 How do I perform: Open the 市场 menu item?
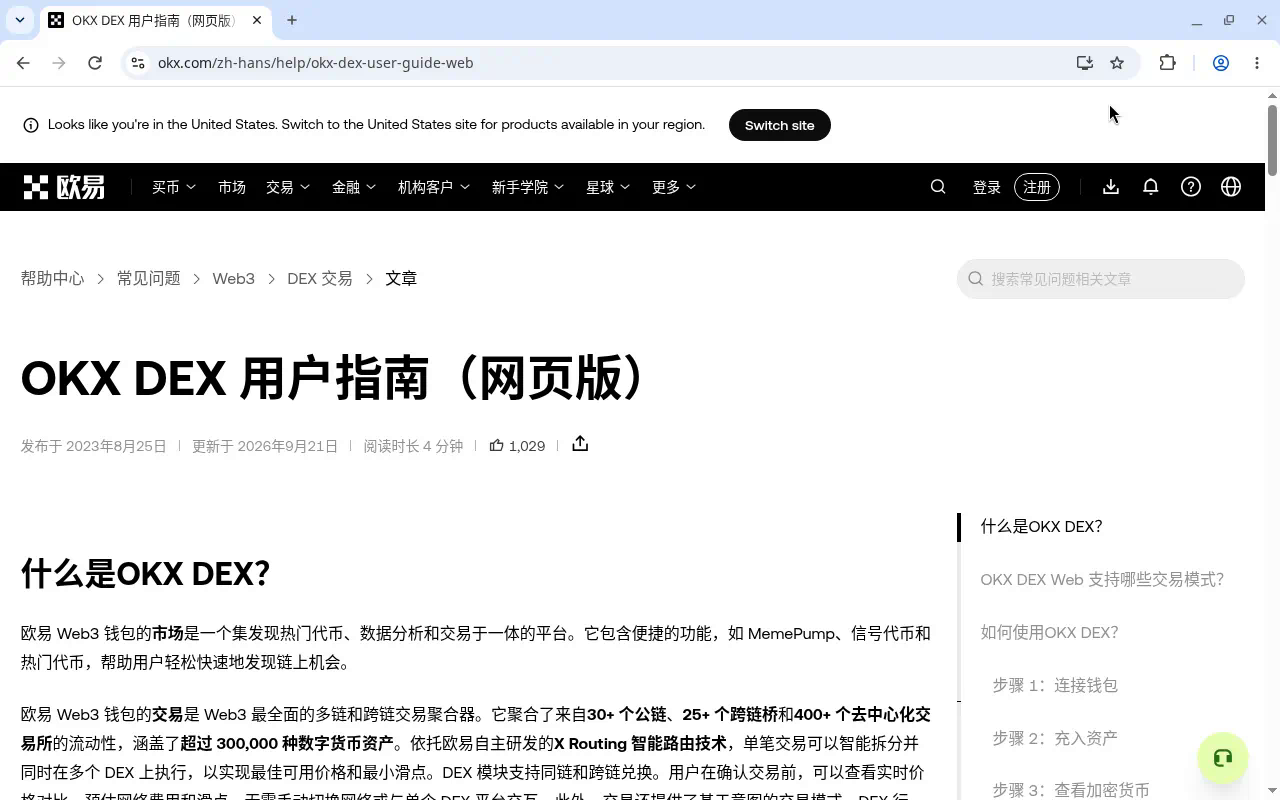[x=232, y=187]
